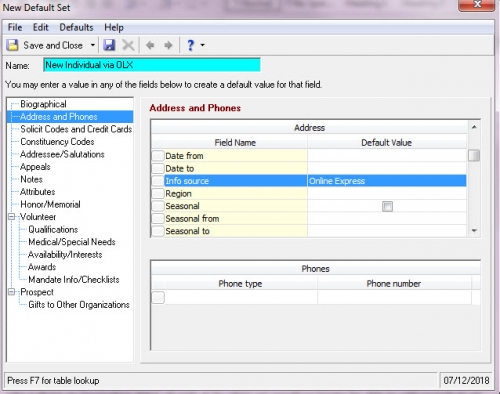Select Medical/Special Needs under Volunteer
Viewport: 500px width, 394px height.
click(72, 242)
